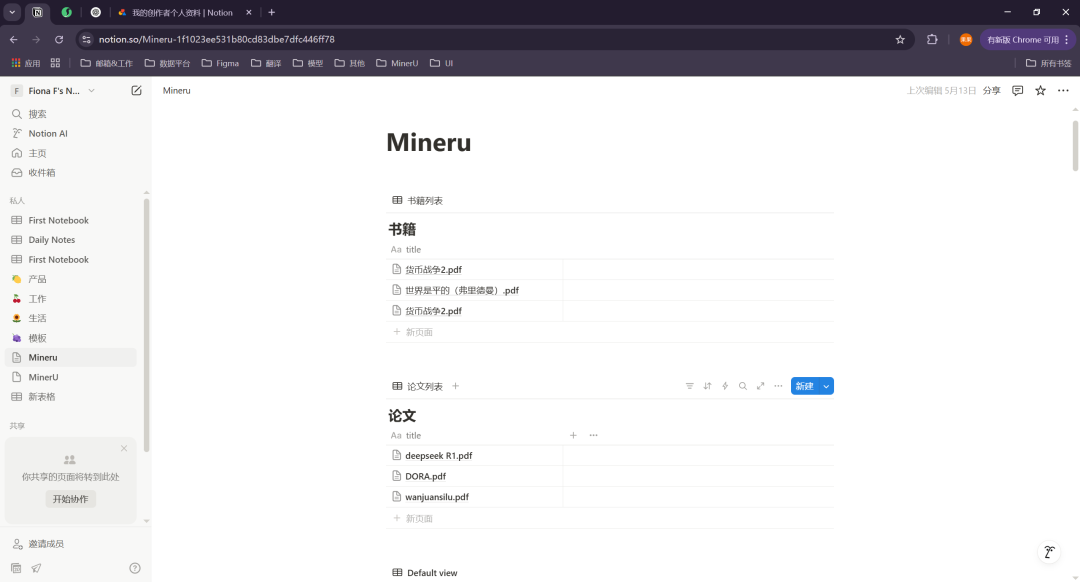Open the 数据平台 bookmark folder
The image size is (1080, 582).
[167, 63]
